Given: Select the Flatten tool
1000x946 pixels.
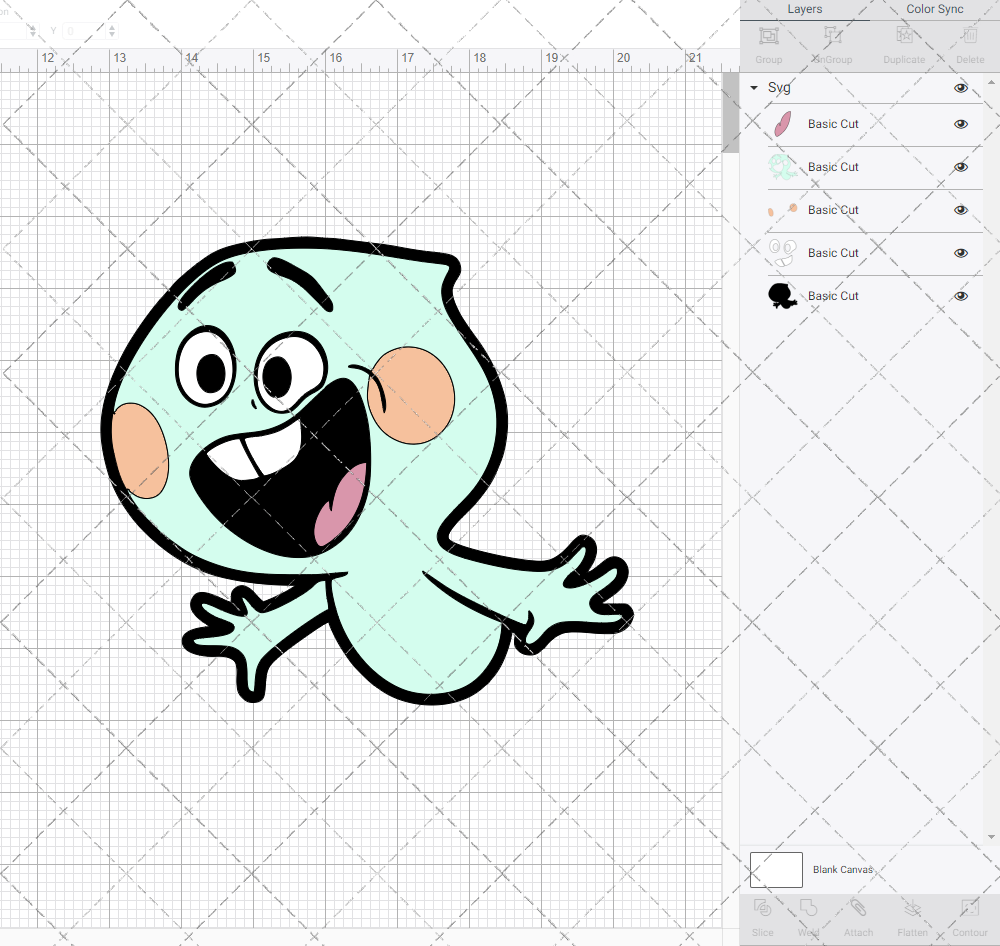Looking at the screenshot, I should tap(913, 908).
